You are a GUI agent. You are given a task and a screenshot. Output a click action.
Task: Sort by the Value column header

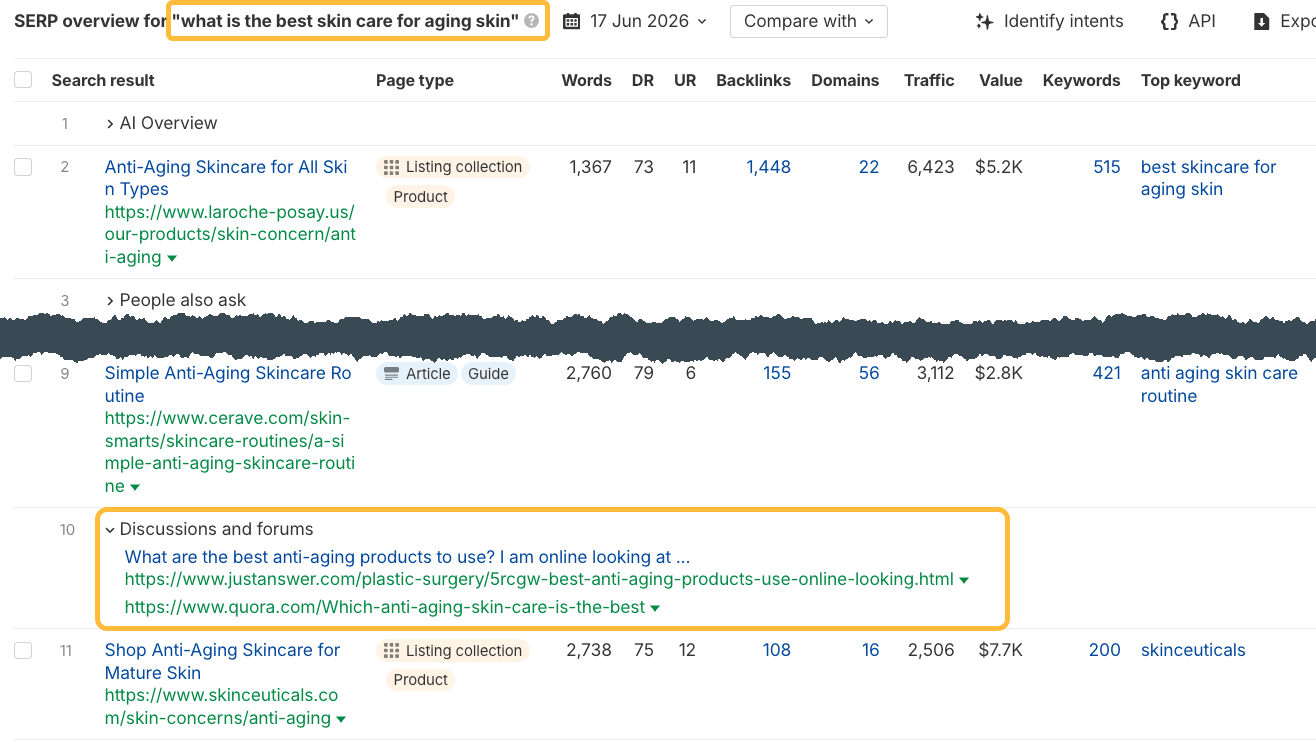[x=1001, y=81]
